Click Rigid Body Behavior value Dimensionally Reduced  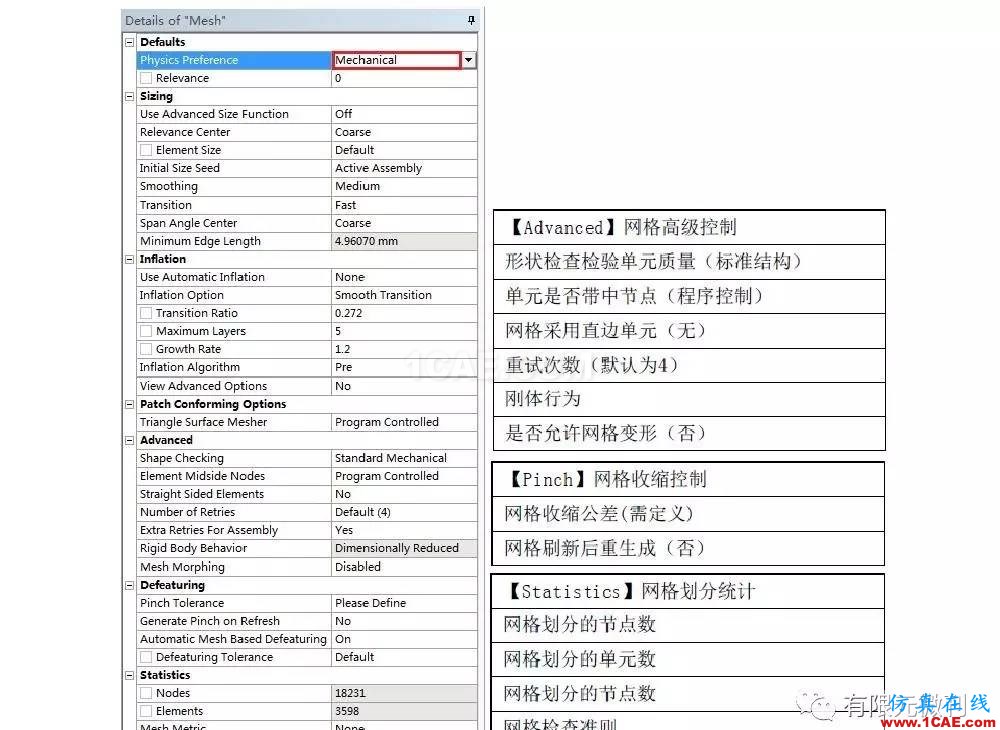[404, 548]
